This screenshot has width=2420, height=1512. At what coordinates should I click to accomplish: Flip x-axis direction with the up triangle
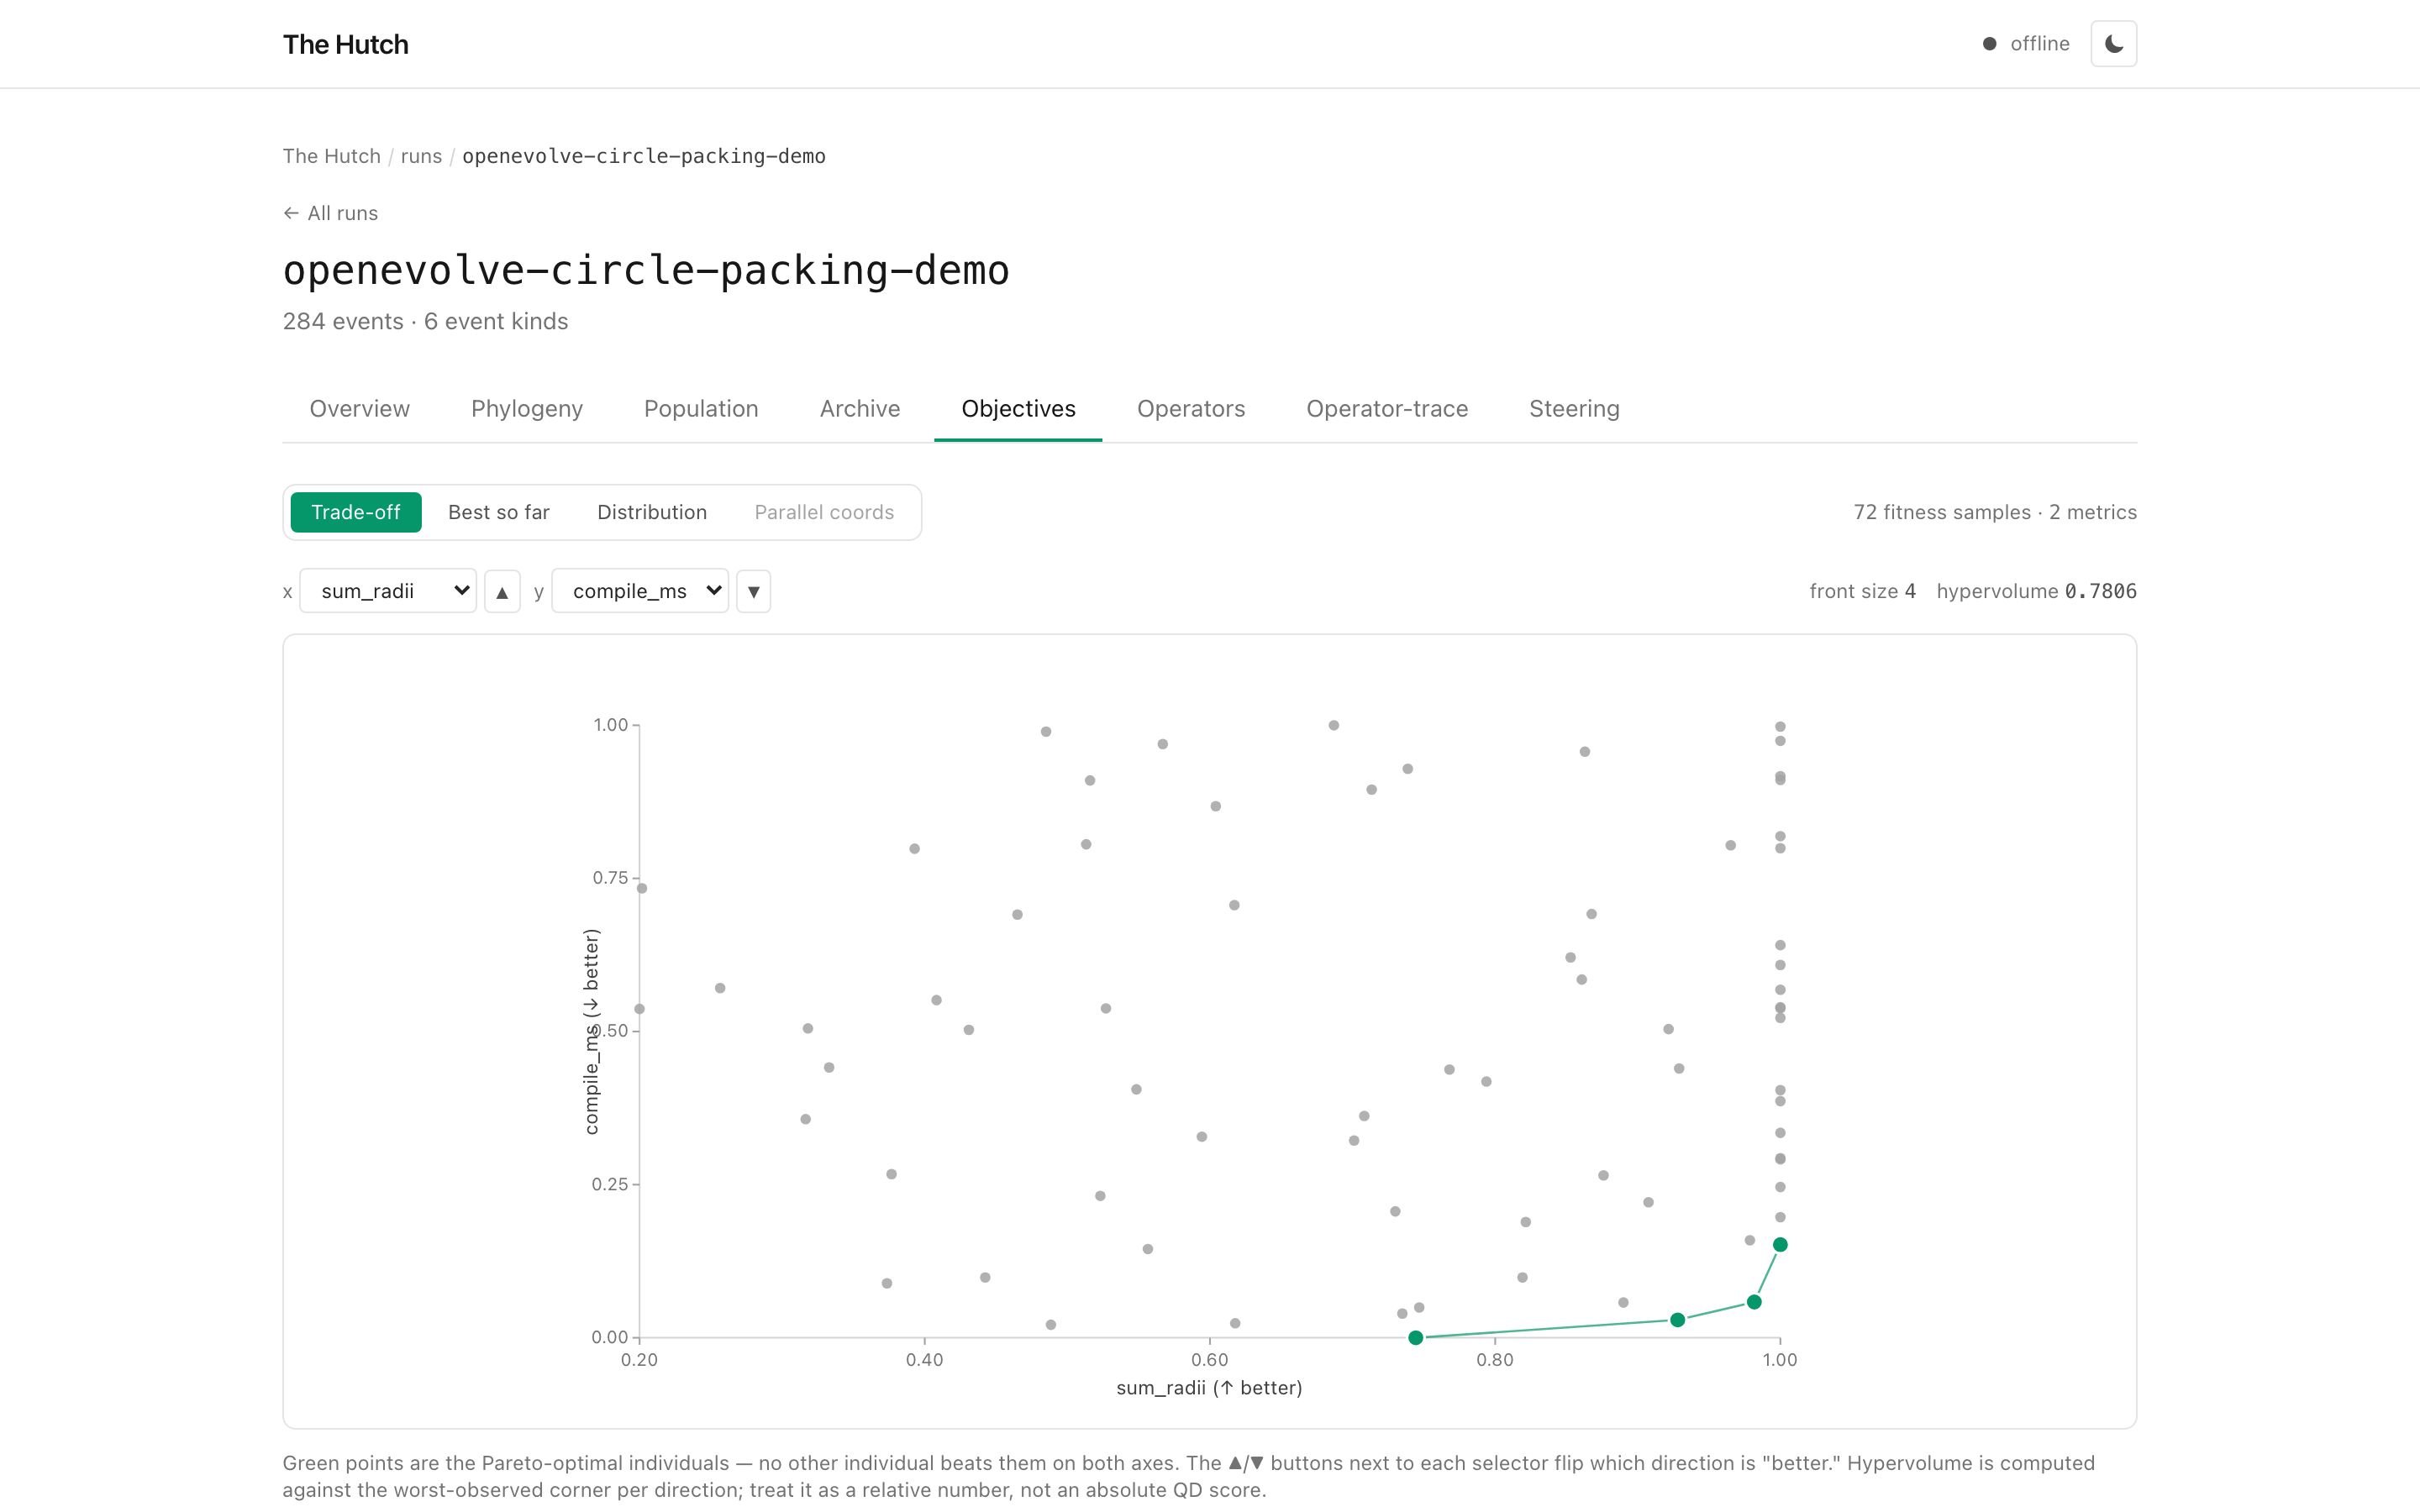click(502, 591)
